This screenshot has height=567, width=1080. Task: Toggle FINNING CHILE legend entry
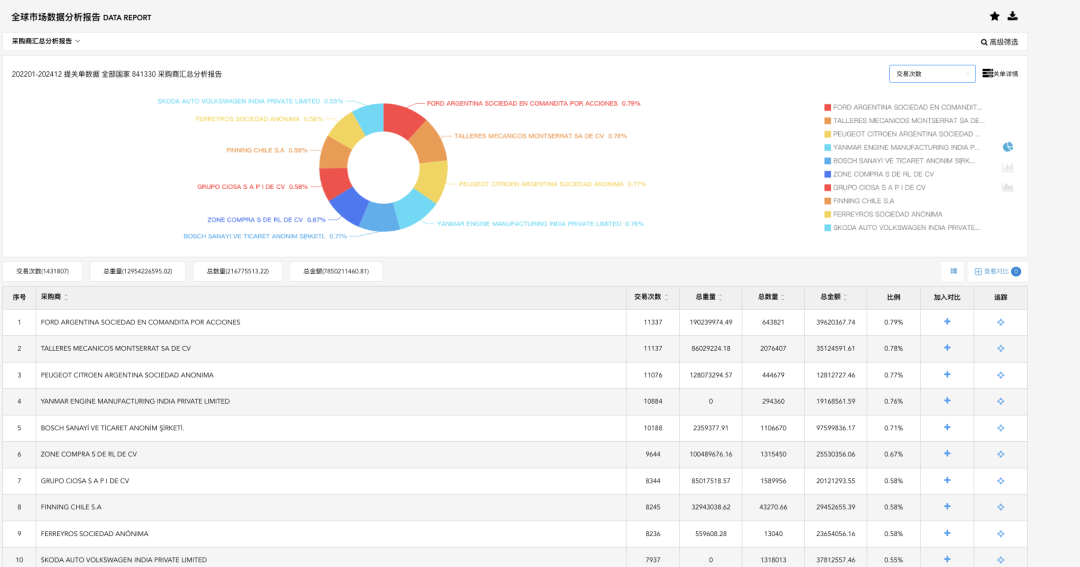(x=859, y=201)
